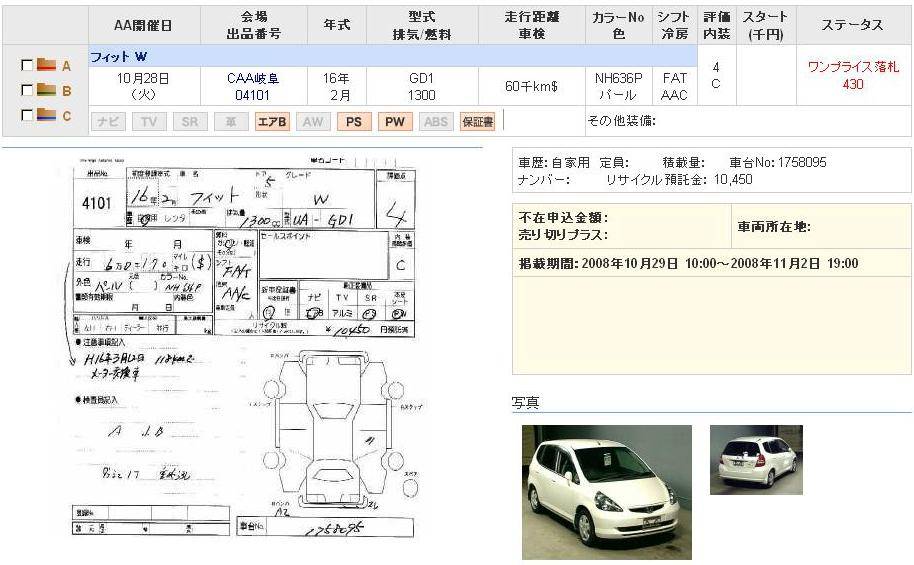The image size is (914, 565).
Task: Click the 掲載期間 listing period text
Action: (x=688, y=264)
